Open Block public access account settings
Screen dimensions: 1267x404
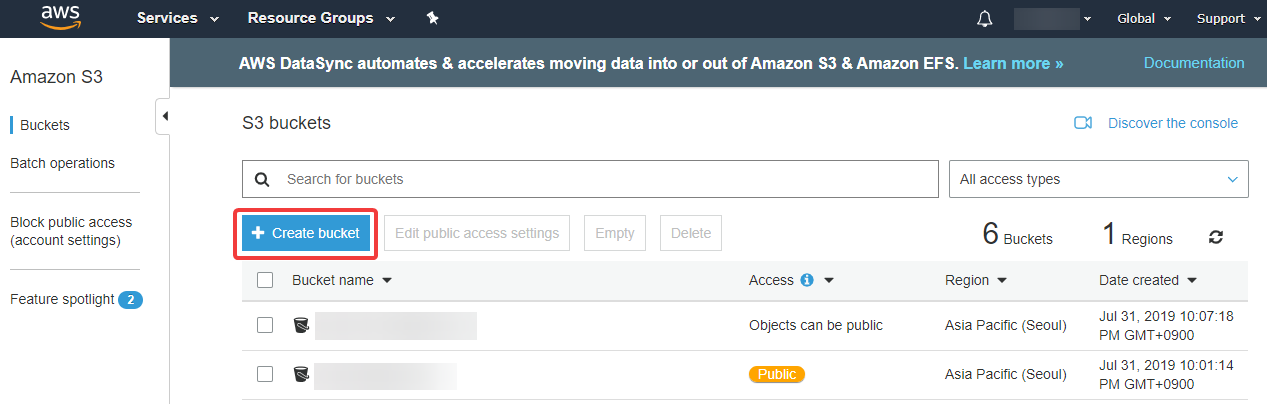[x=71, y=231]
